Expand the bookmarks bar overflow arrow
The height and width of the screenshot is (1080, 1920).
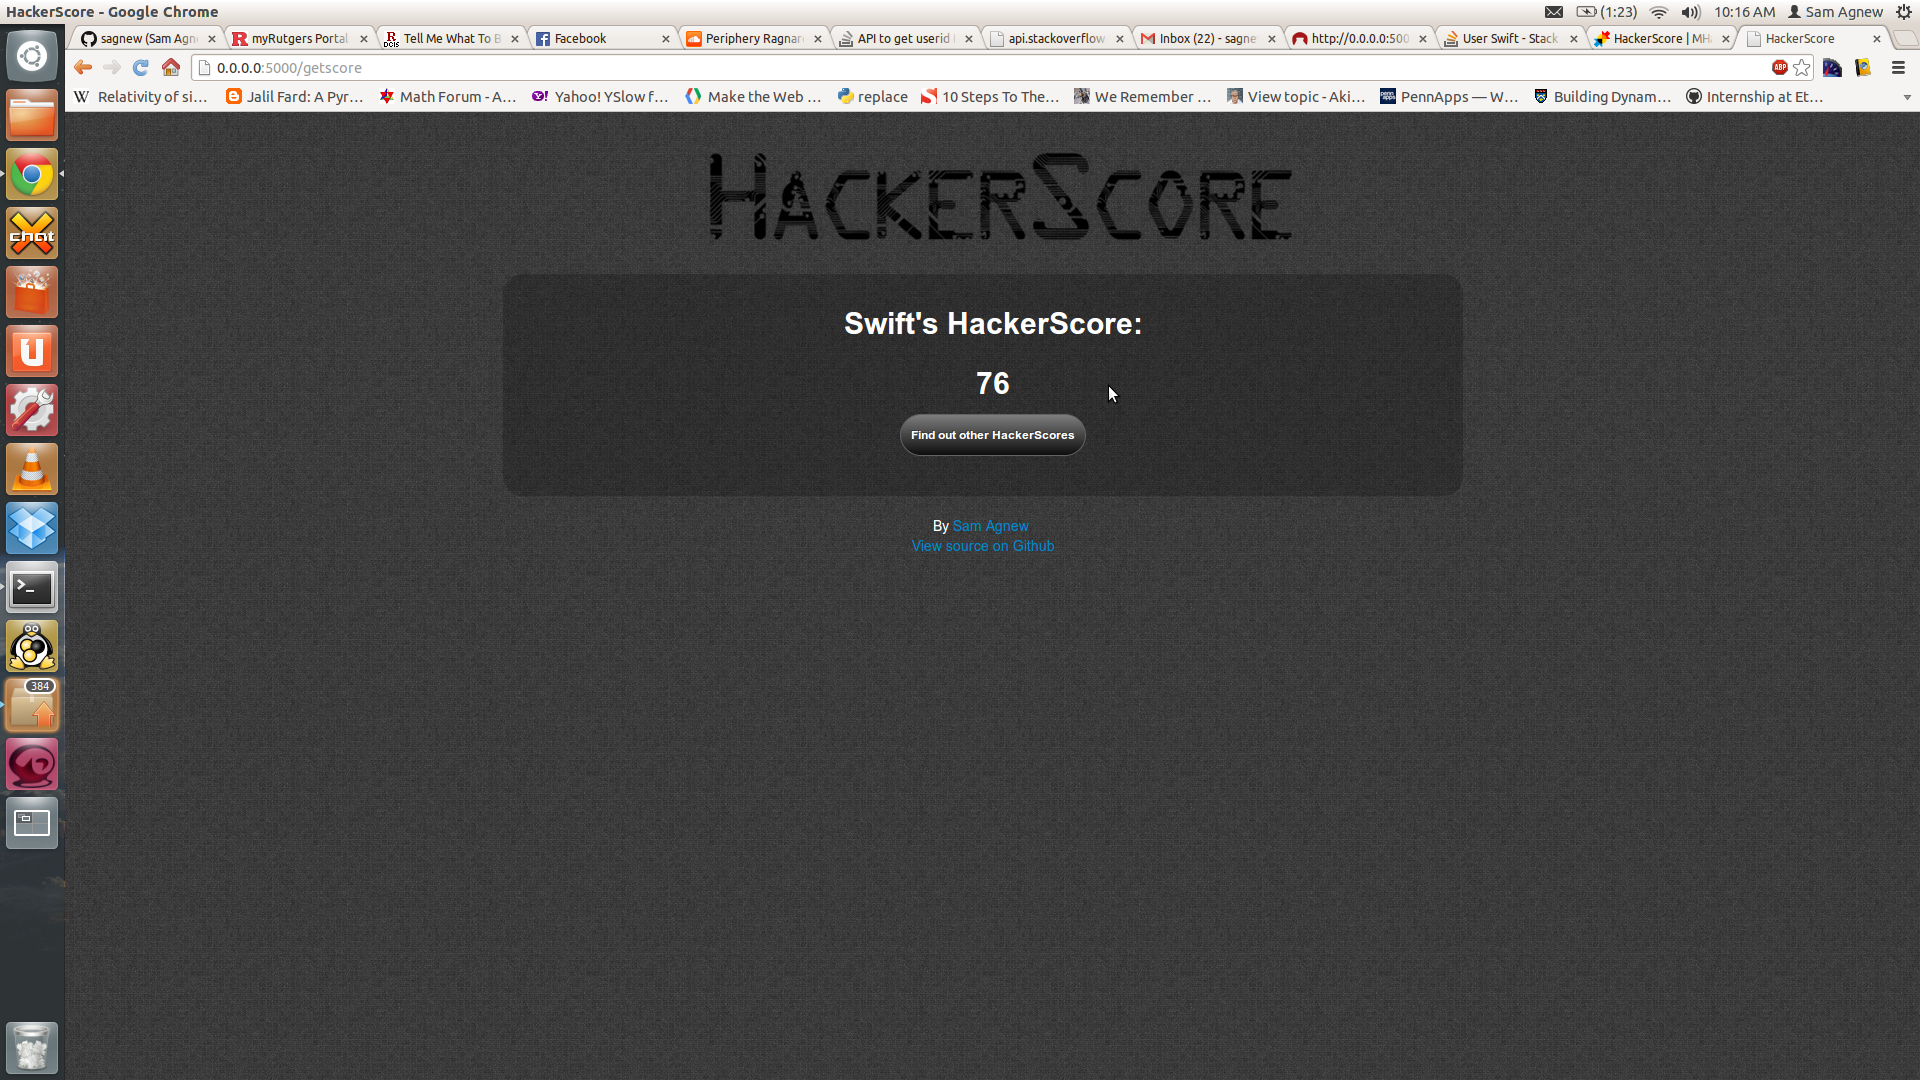click(1907, 98)
